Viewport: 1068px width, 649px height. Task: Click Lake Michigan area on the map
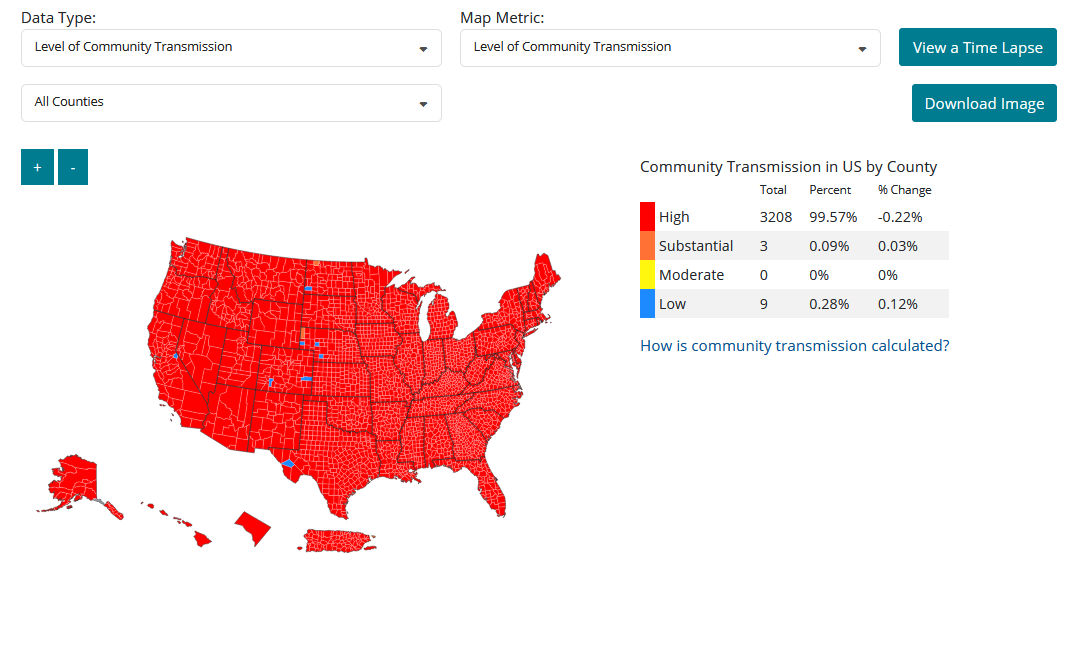[434, 315]
